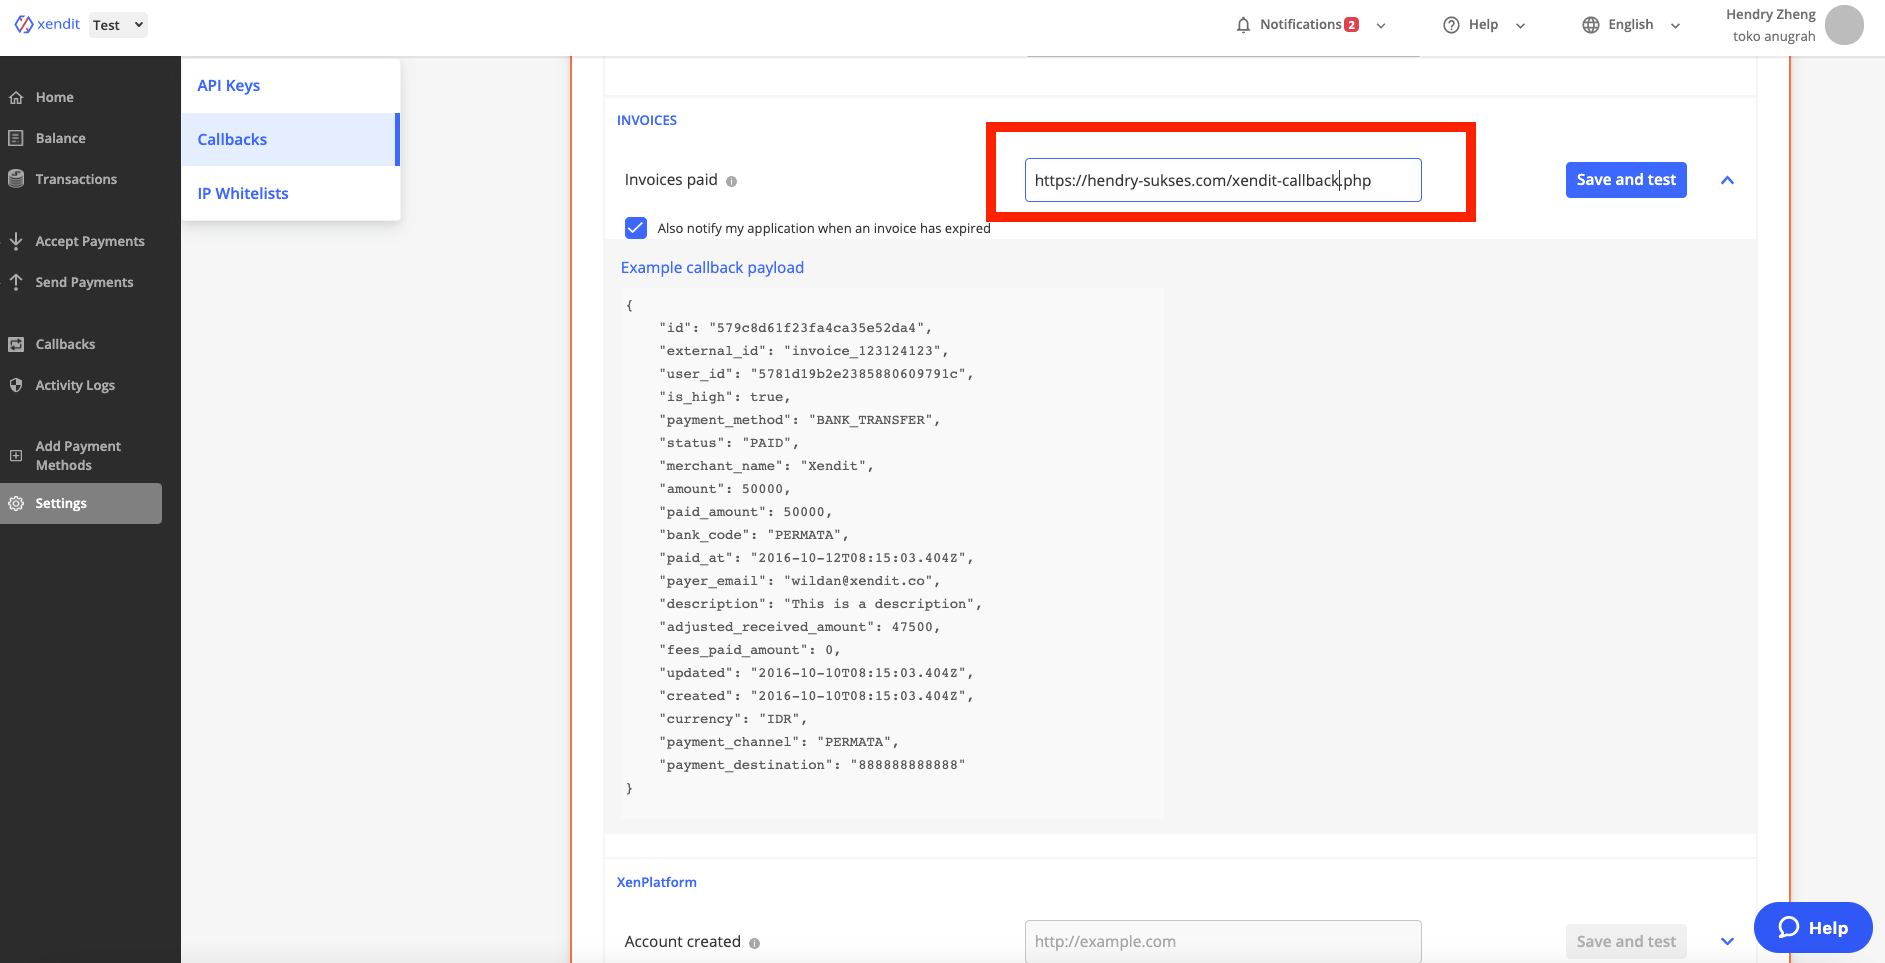The height and width of the screenshot is (963, 1885).
Task: Click the Callbacks sidebar icon
Action: [16, 344]
